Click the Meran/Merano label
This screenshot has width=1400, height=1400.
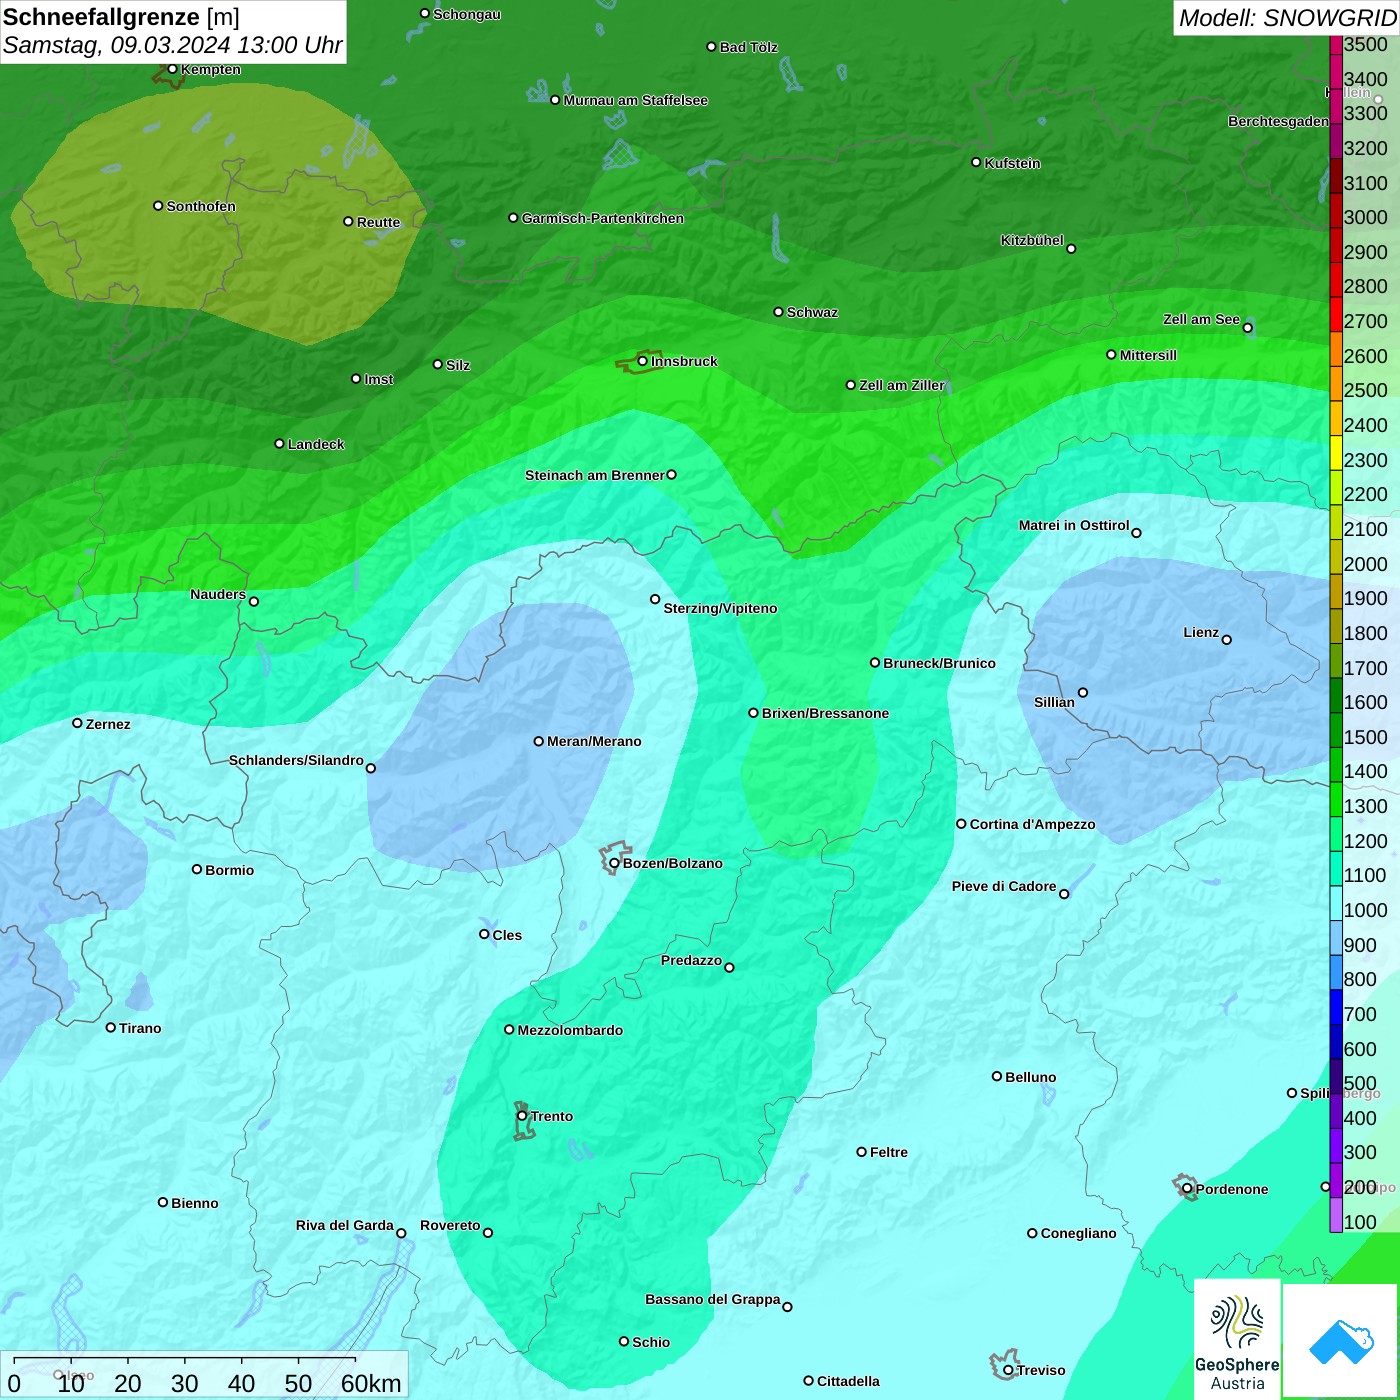[x=594, y=741]
